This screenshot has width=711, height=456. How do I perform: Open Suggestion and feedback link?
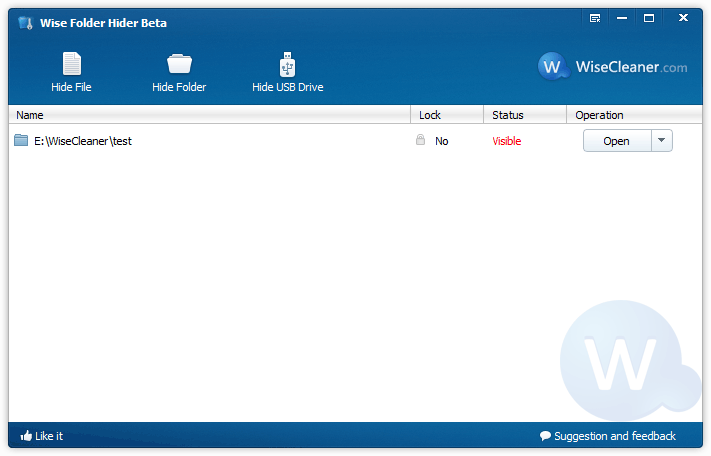coord(608,436)
